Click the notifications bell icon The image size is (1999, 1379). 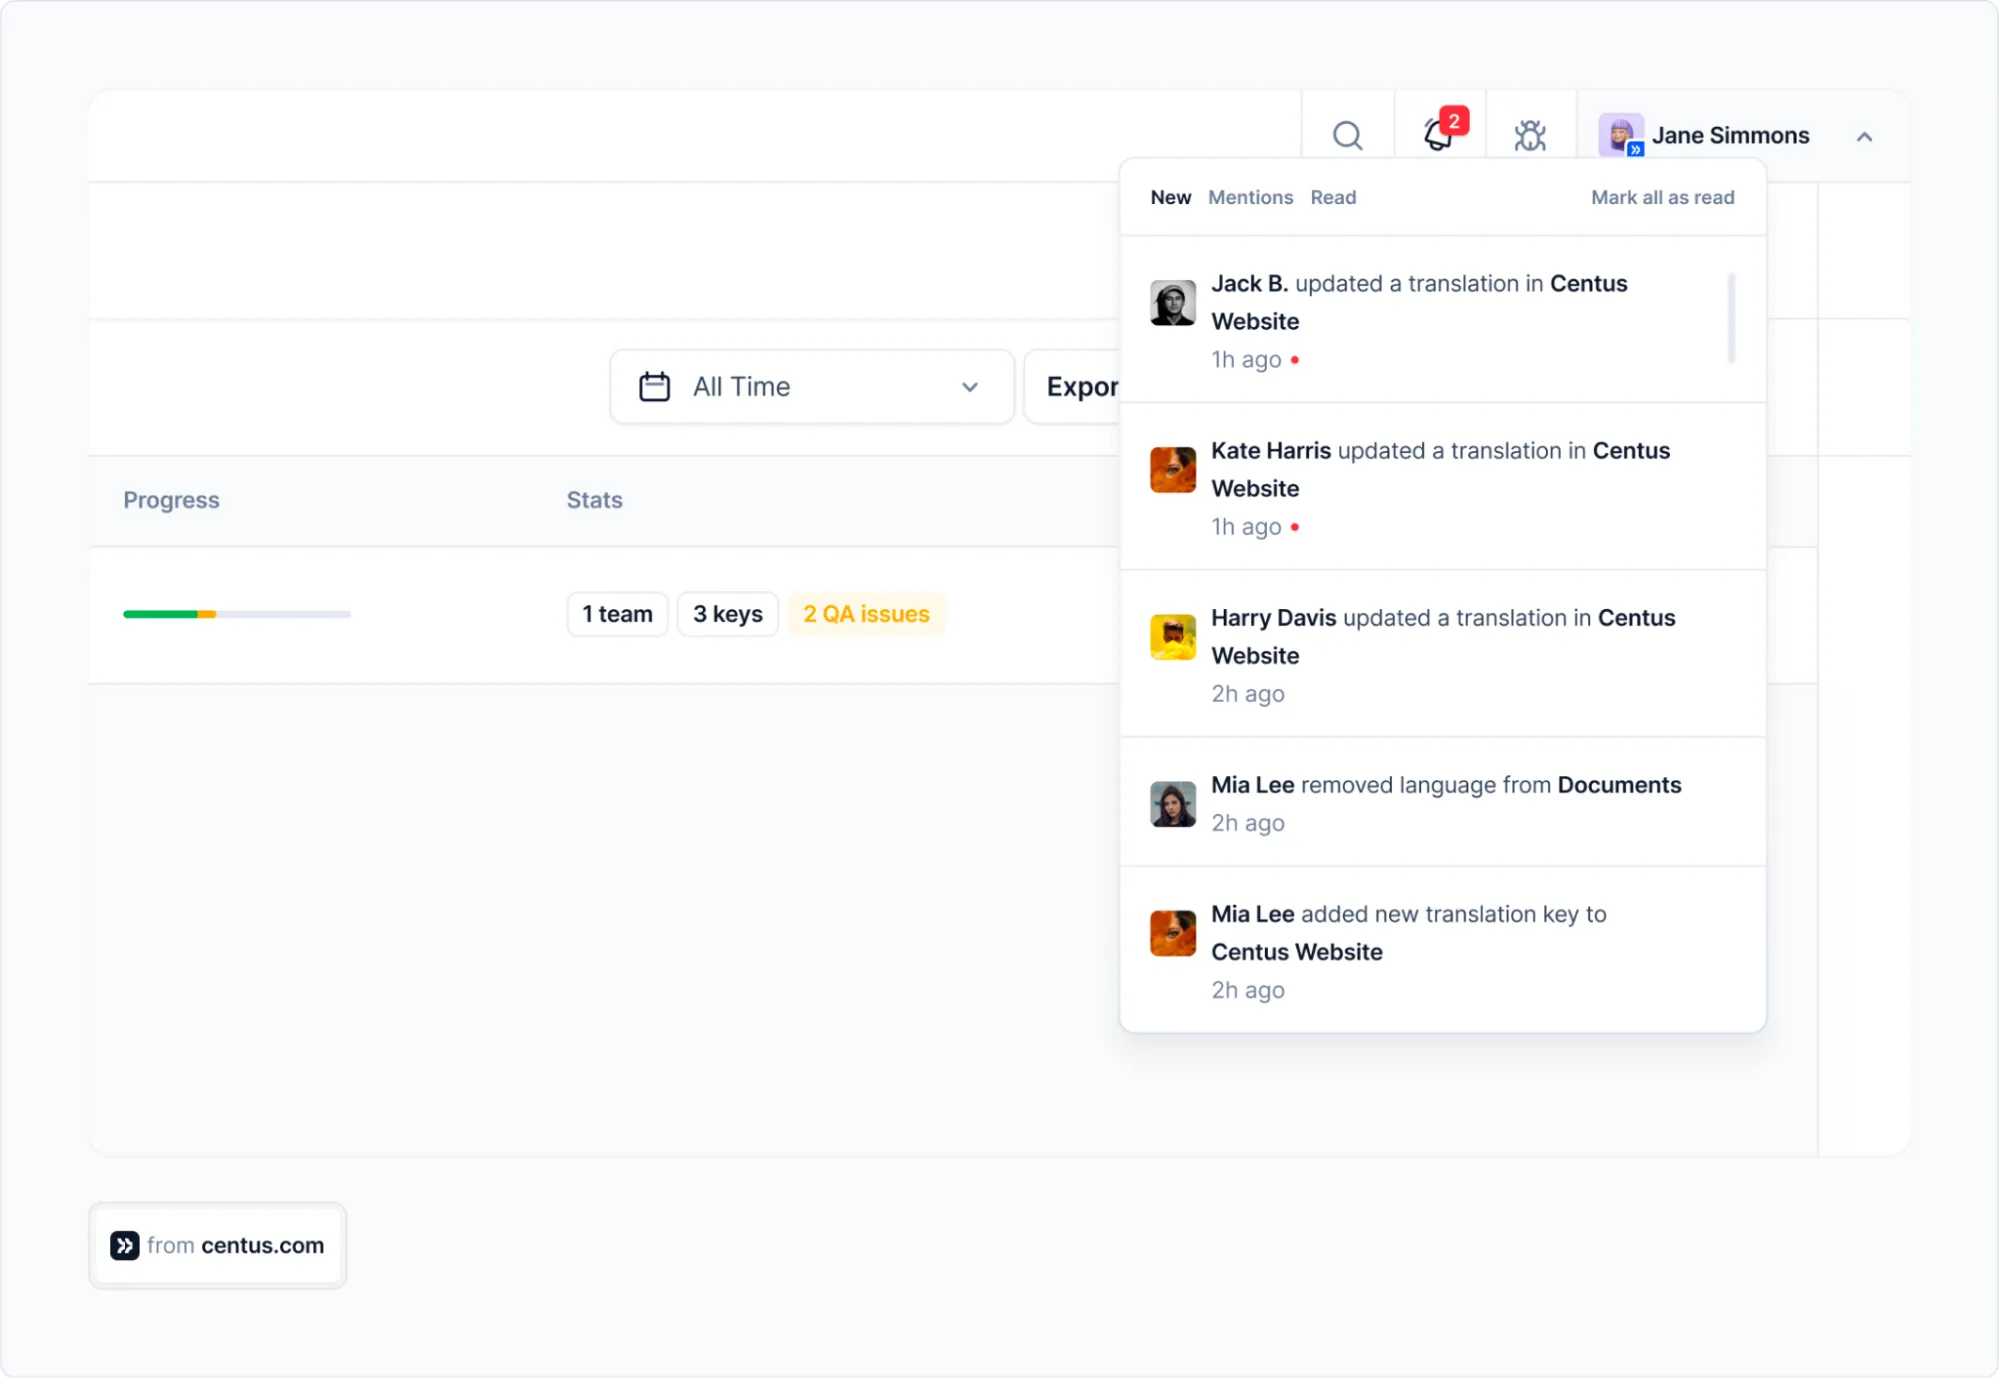1437,138
